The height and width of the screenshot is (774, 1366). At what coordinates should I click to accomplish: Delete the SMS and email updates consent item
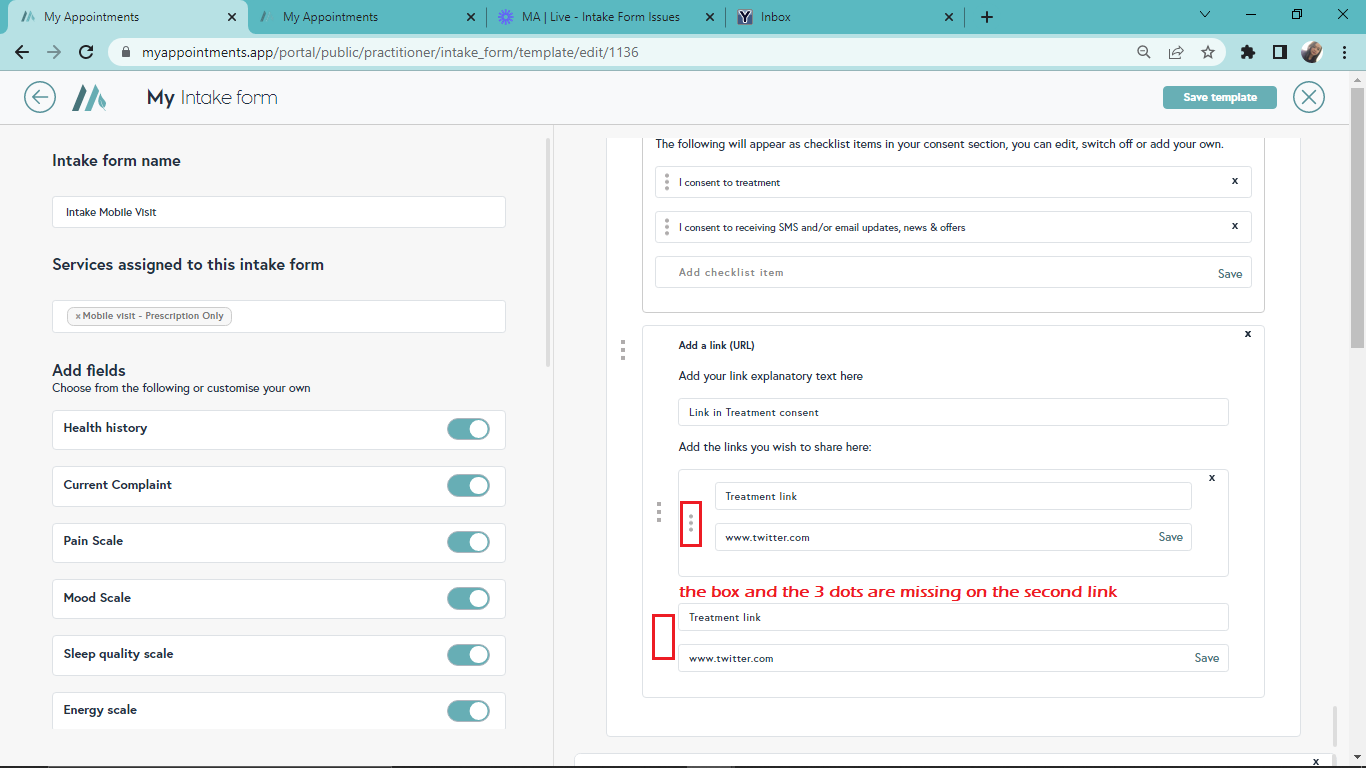tap(1235, 226)
